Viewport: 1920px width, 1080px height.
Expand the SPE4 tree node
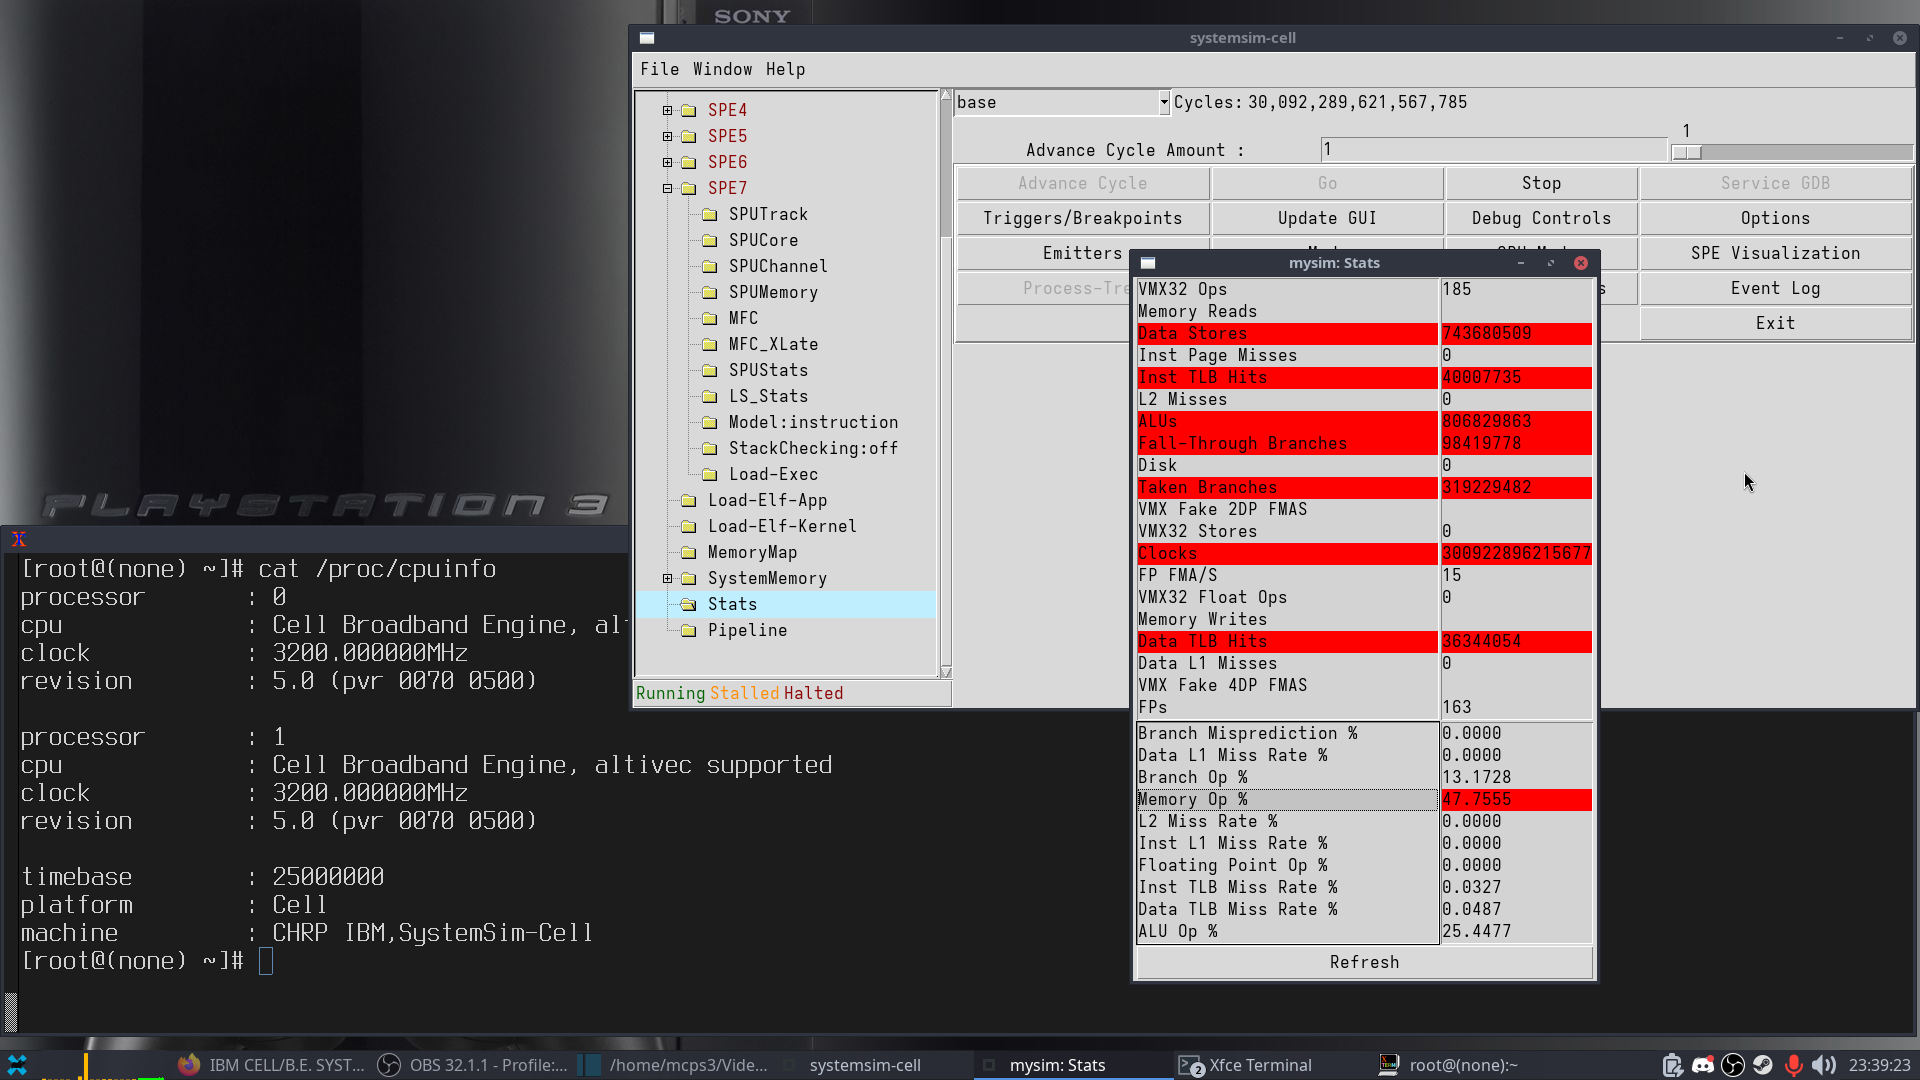pos(668,110)
